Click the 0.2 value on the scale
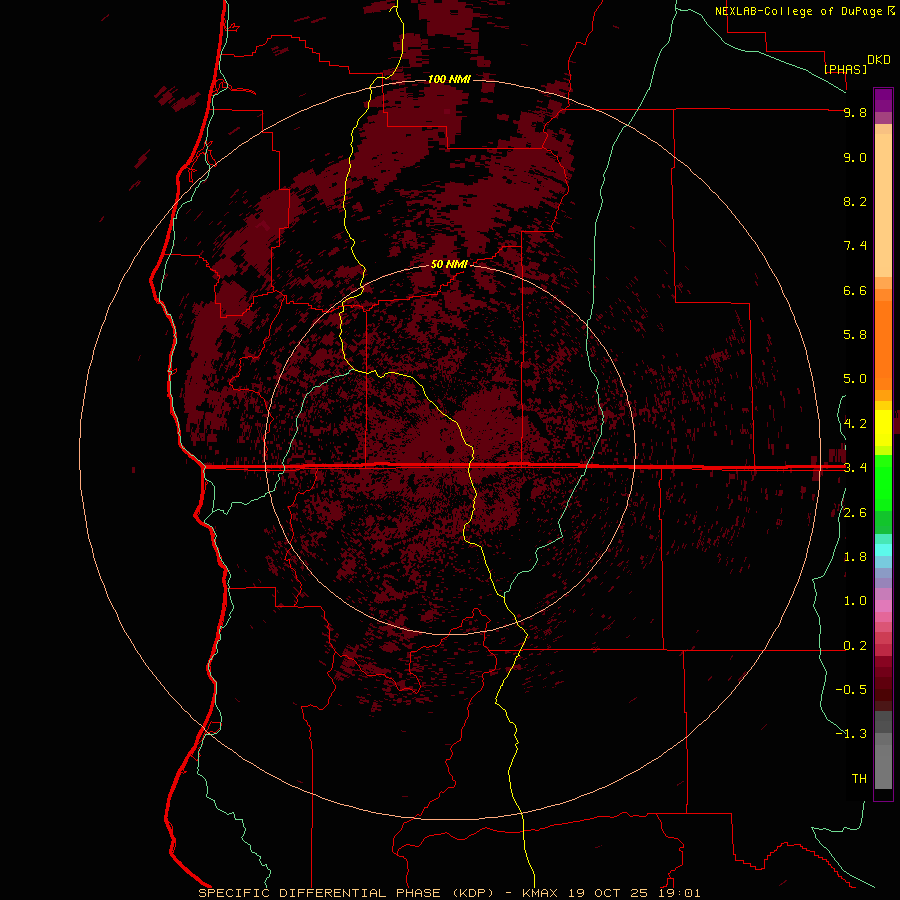 click(855, 646)
